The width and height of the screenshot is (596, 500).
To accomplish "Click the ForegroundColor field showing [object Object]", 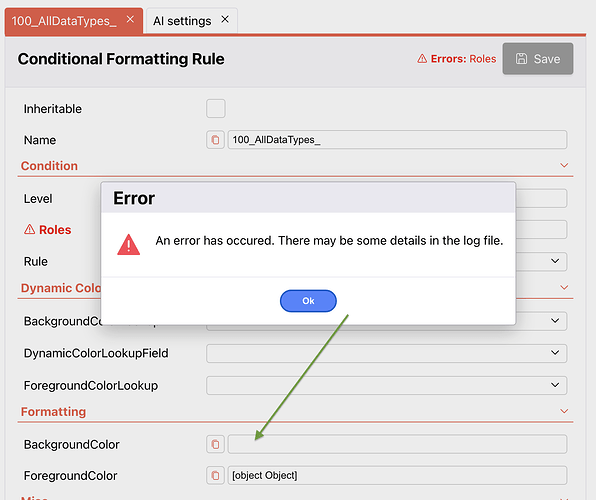I will [397, 475].
